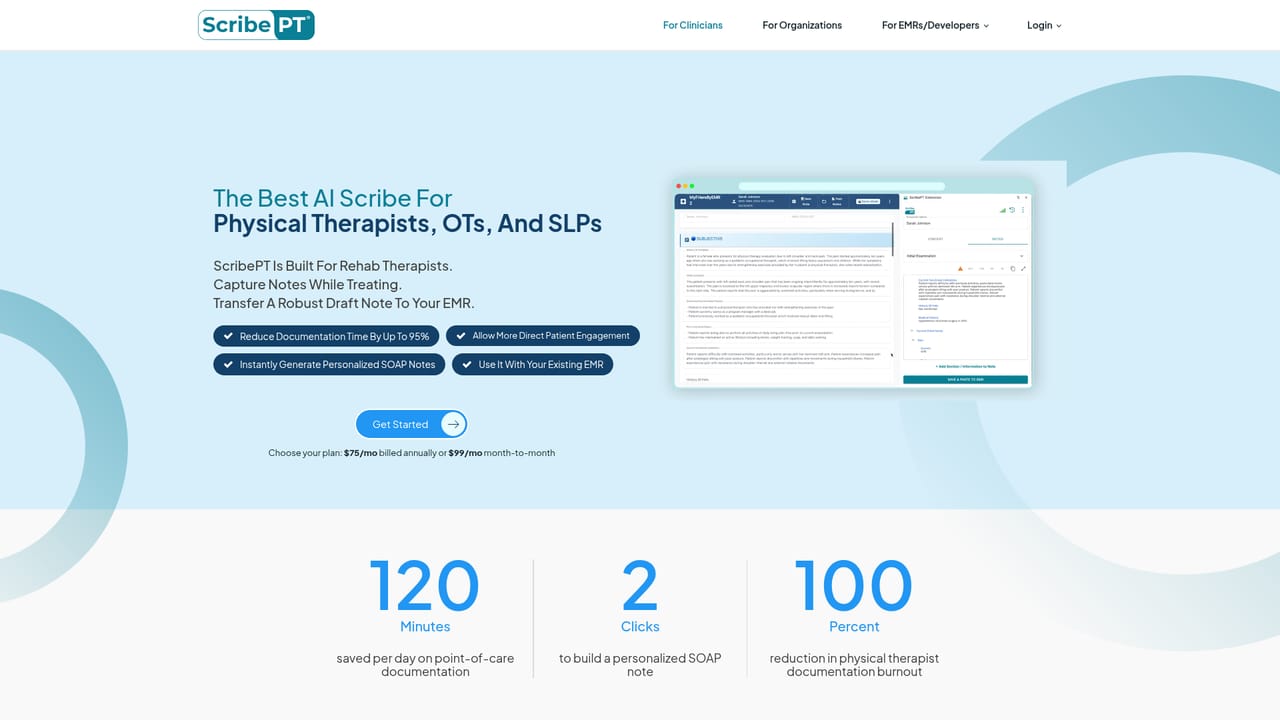Screen dimensions: 1280x720
Task: Click the heading "Physical Therapists, OTs, And SLPs"
Action: pyautogui.click(x=408, y=223)
